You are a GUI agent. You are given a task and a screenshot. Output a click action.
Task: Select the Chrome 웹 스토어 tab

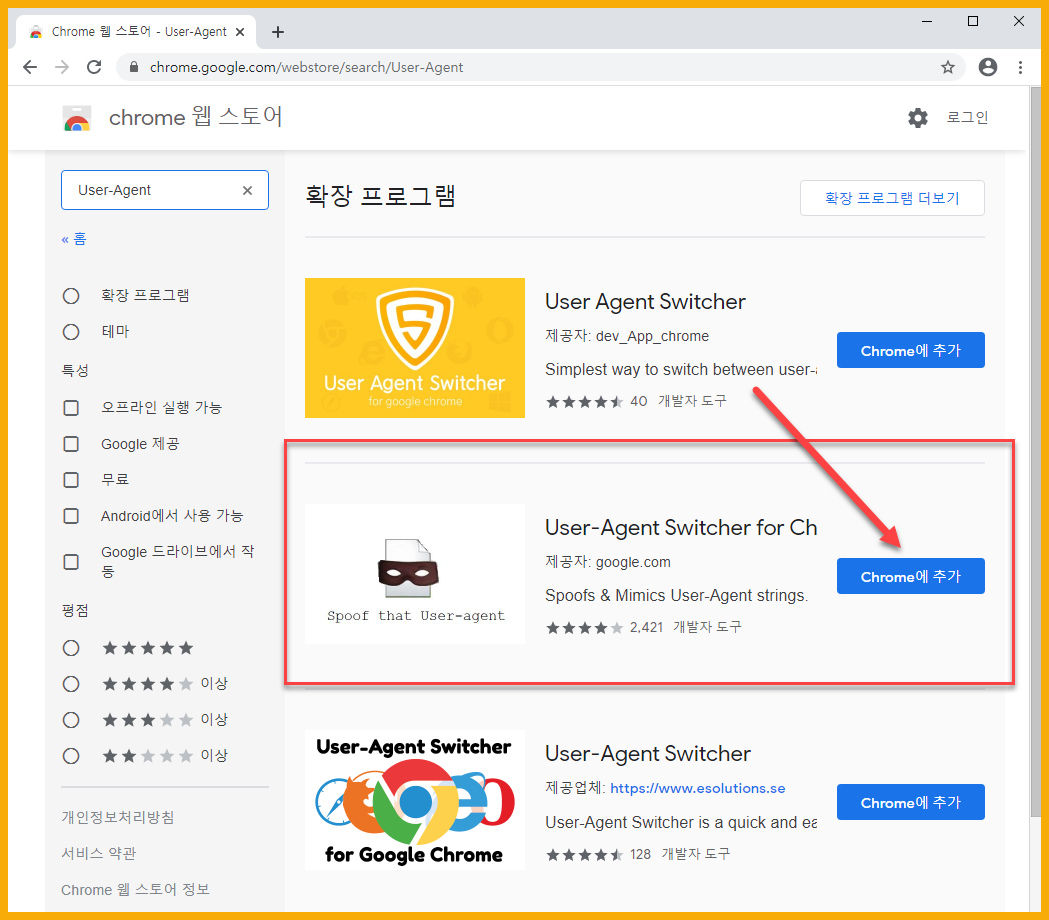tap(136, 31)
